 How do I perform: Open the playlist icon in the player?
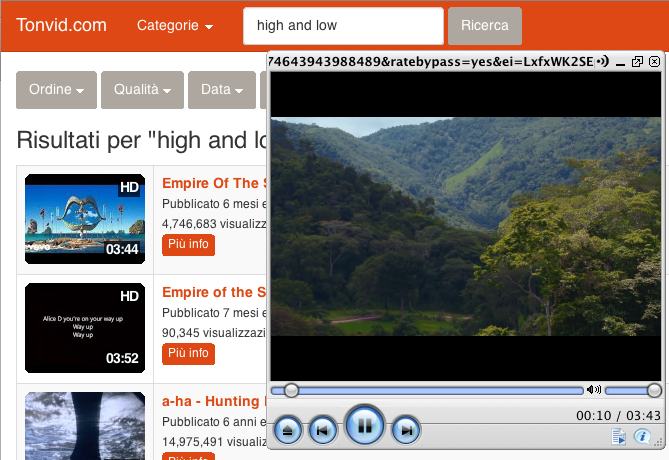(x=619, y=437)
